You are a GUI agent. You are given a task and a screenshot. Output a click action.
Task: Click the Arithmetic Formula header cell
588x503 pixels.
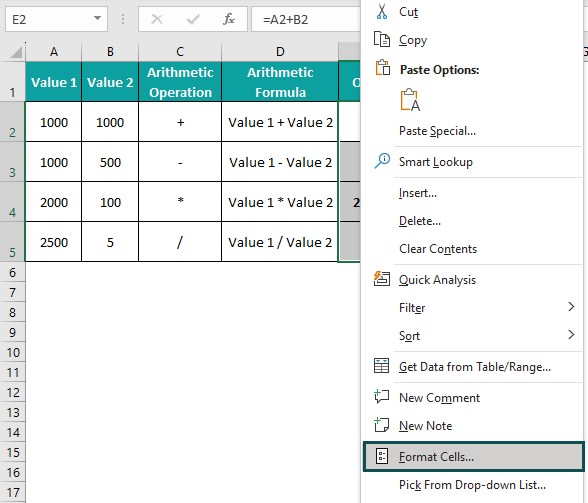pyautogui.click(x=280, y=82)
